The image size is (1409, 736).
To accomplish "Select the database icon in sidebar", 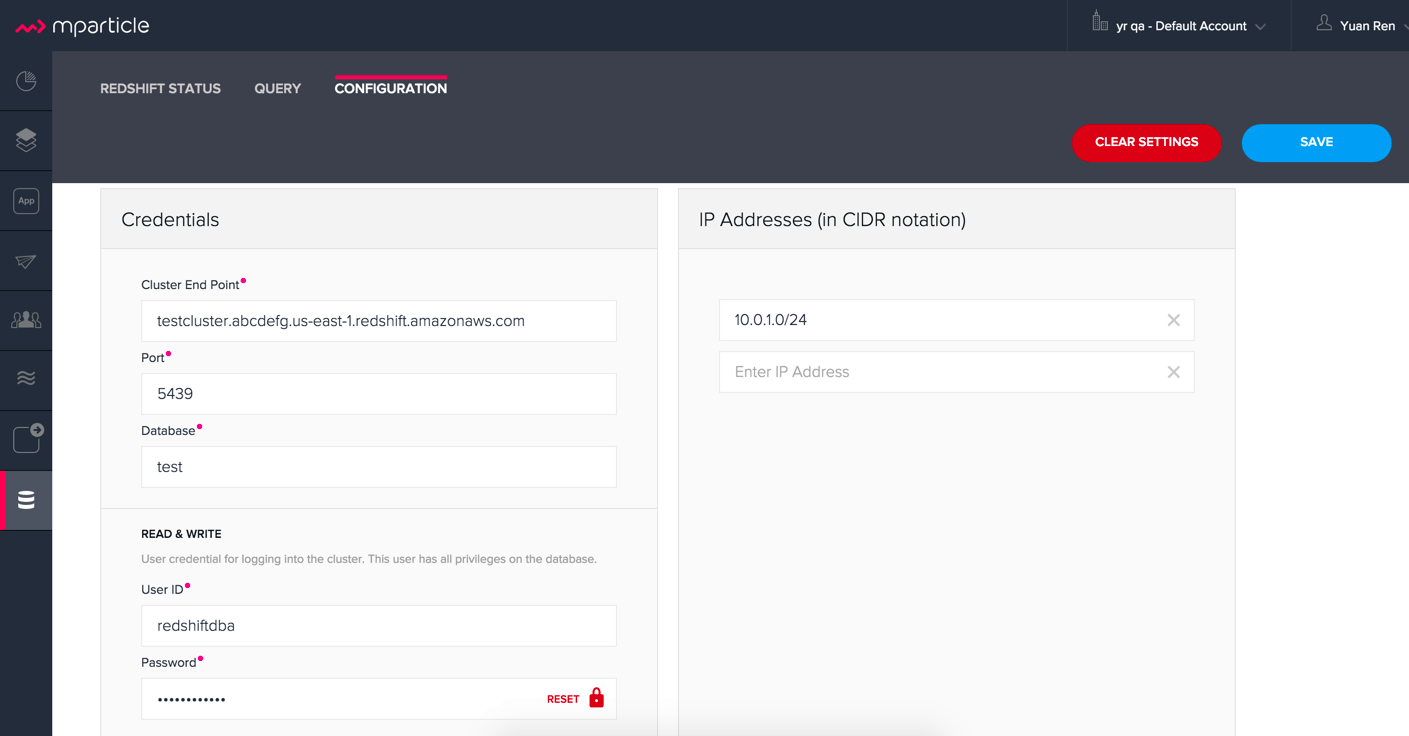I will pyautogui.click(x=26, y=500).
